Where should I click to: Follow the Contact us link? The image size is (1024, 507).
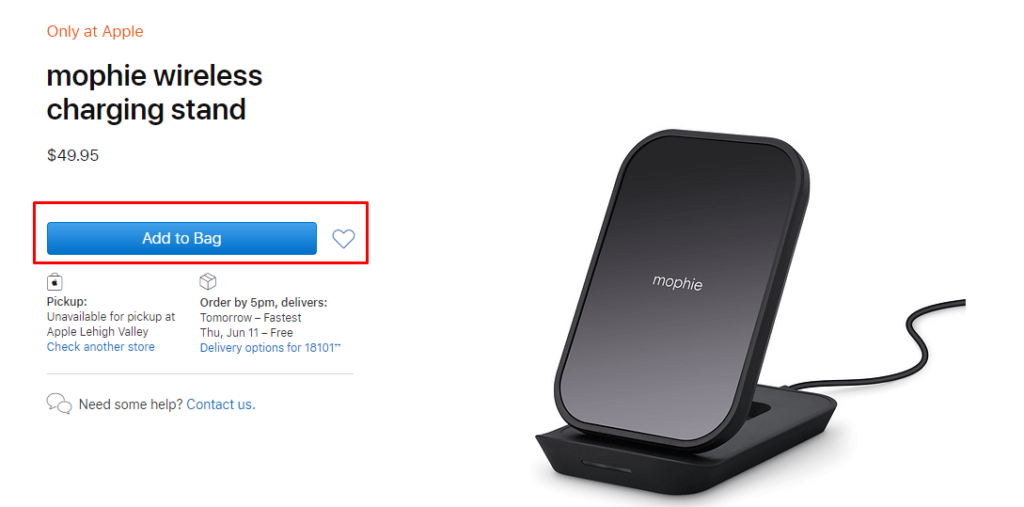pos(221,404)
